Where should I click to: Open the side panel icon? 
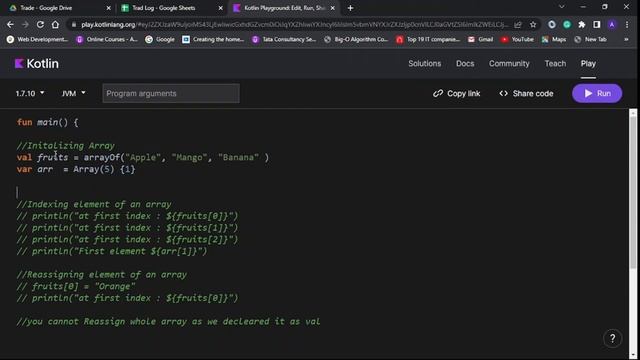click(x=597, y=24)
